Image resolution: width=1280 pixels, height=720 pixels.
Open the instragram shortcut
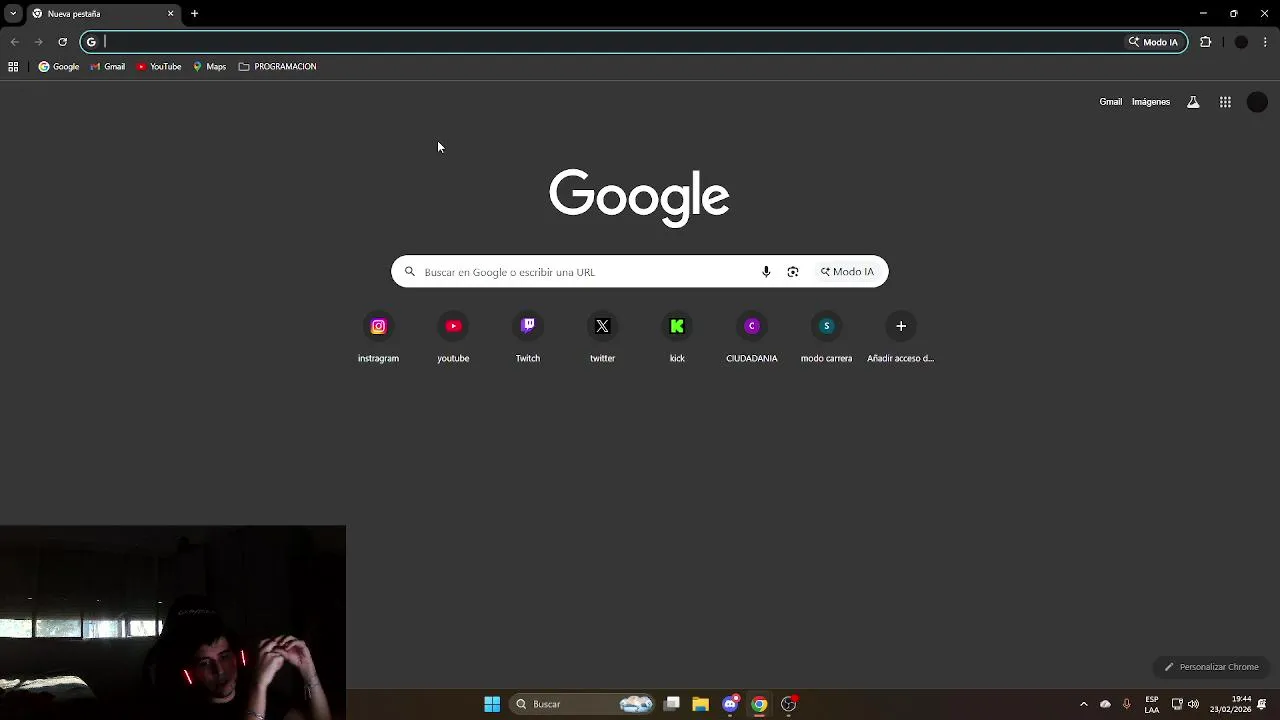[378, 338]
